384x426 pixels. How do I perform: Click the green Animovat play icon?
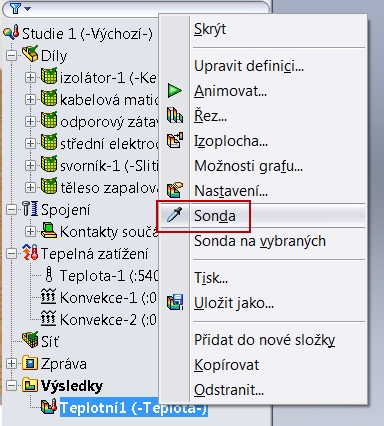point(175,91)
